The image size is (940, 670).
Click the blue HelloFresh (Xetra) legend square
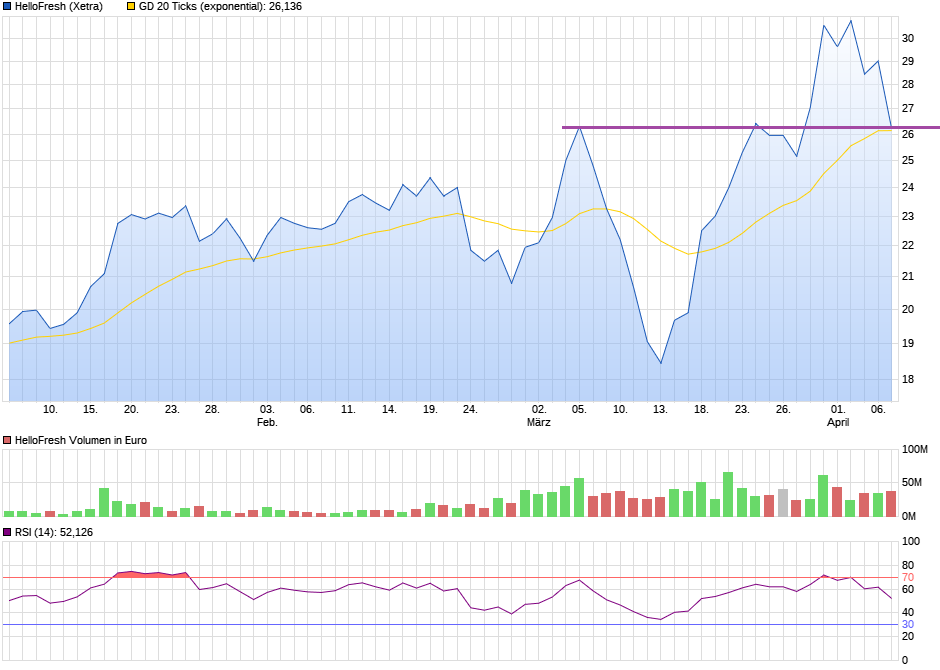[7, 7]
